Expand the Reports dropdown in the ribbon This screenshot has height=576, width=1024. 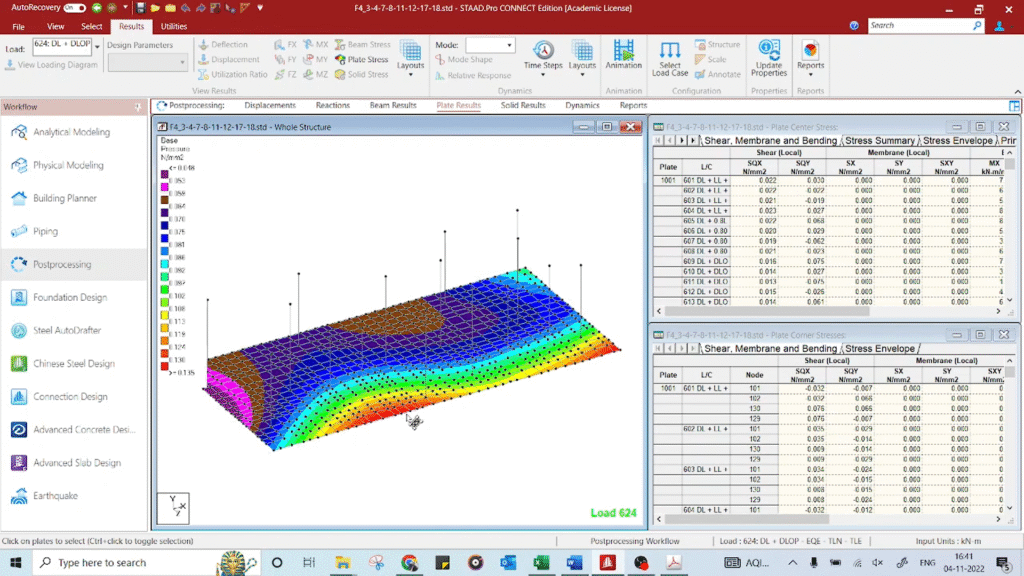[x=810, y=75]
